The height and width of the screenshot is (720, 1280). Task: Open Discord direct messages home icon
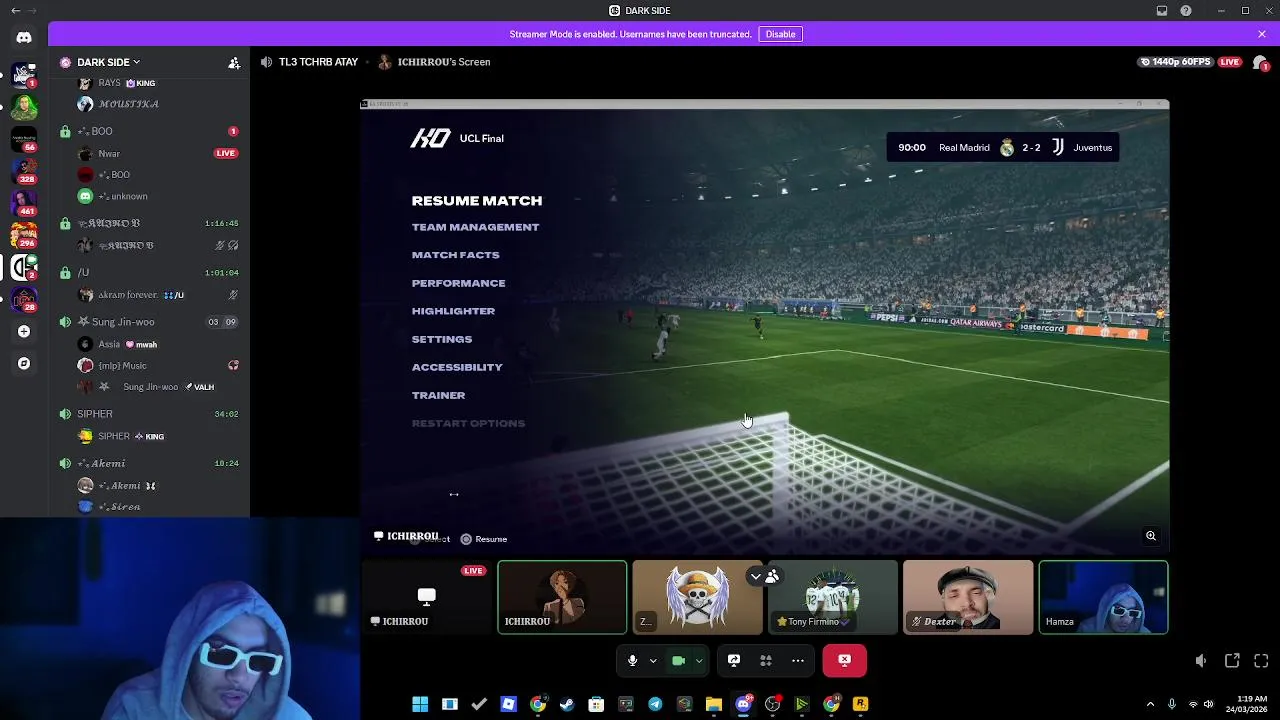[24, 38]
